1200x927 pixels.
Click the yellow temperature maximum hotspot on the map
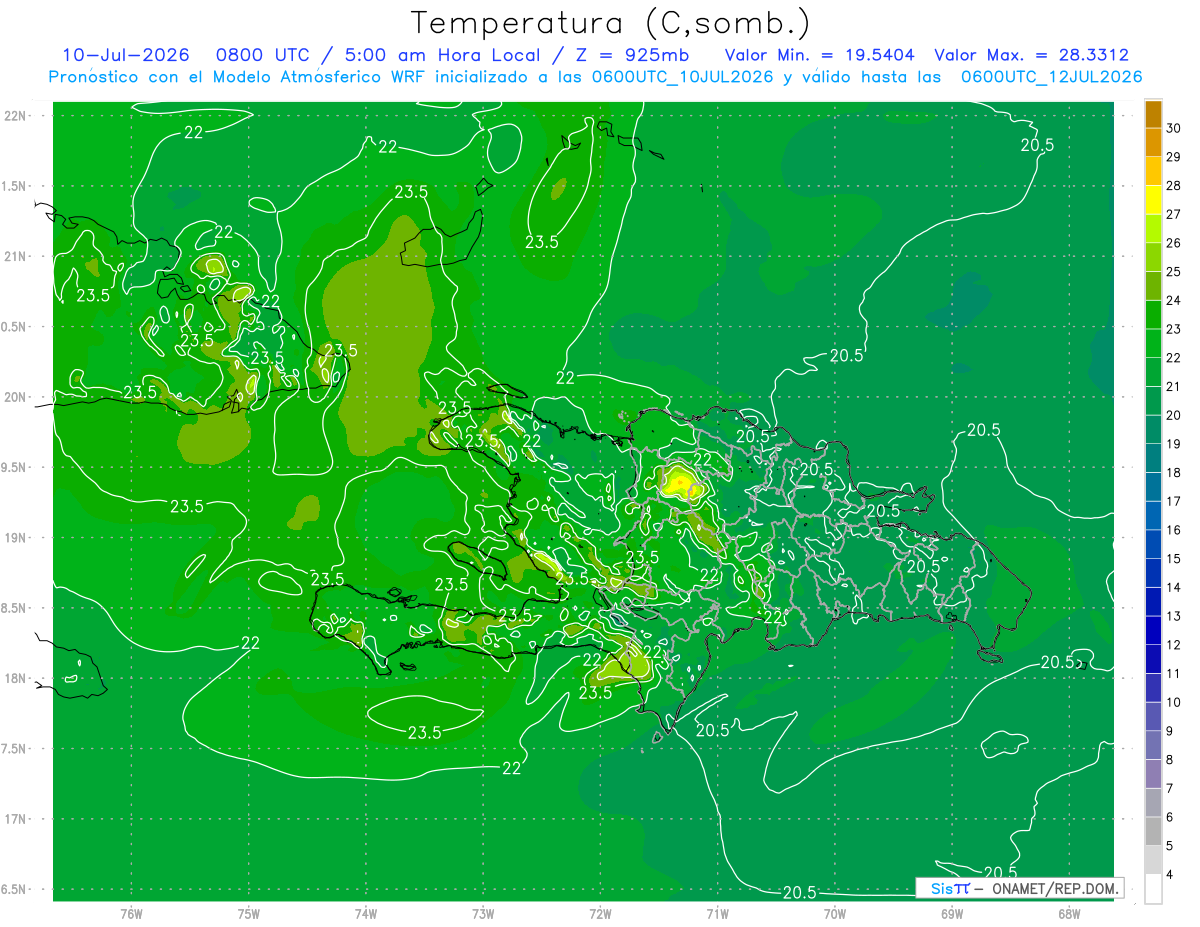pos(681,485)
